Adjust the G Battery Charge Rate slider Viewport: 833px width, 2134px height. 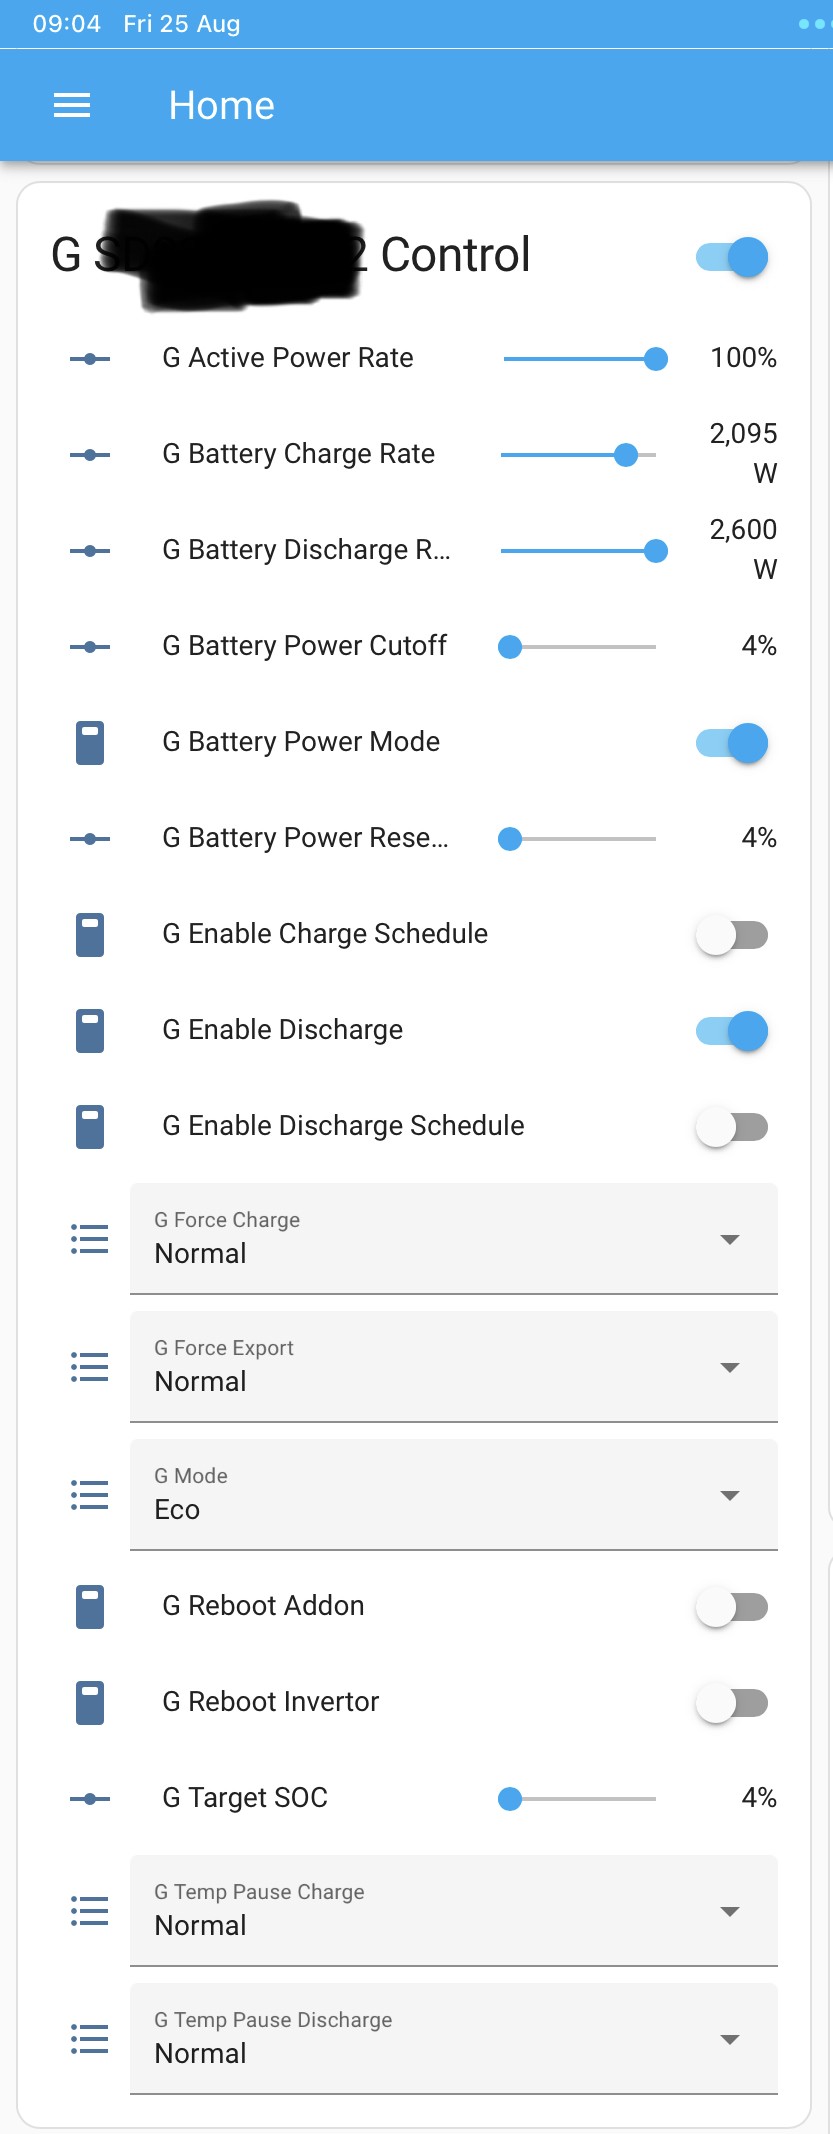(x=578, y=455)
